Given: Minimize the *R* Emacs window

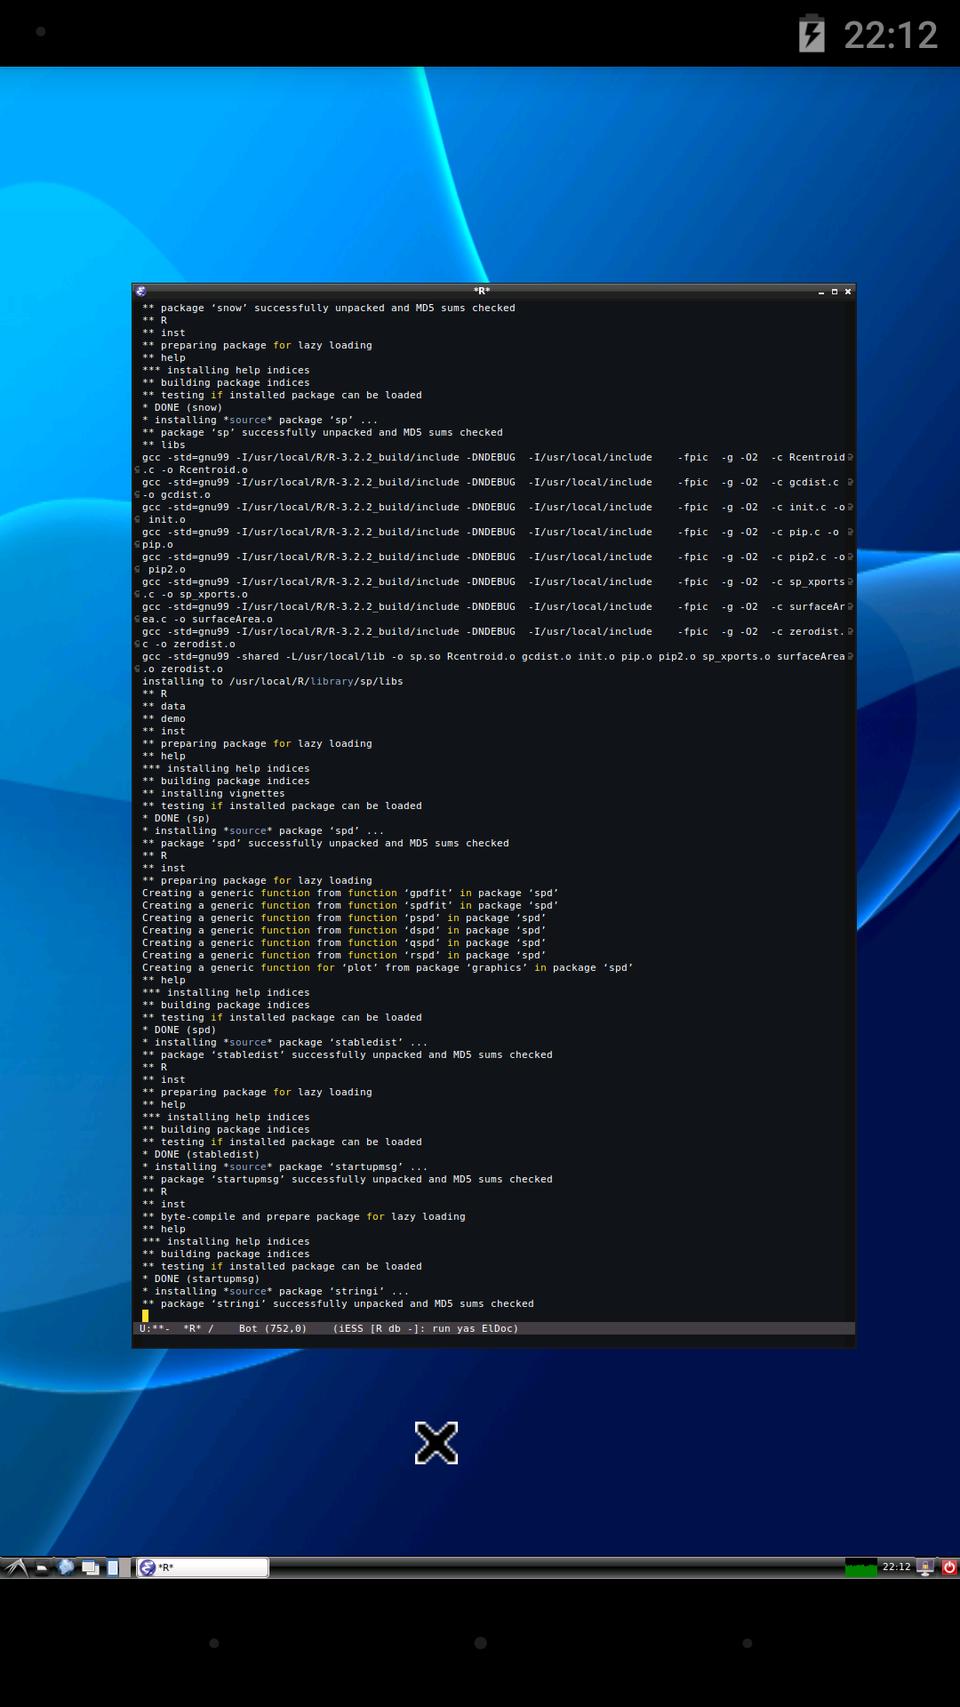Looking at the screenshot, I should tap(821, 291).
